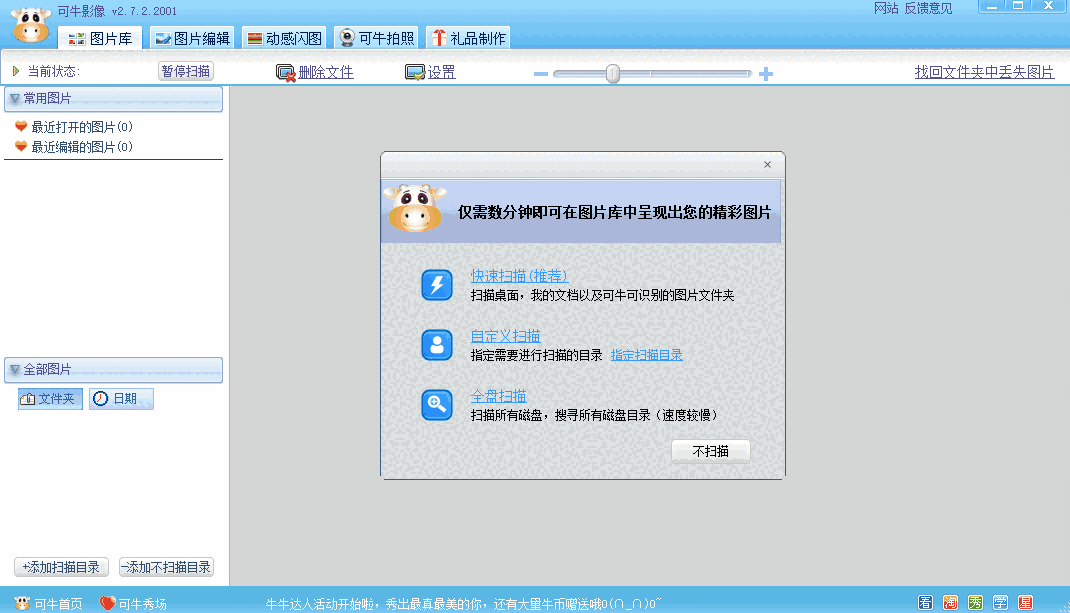Click the 淘 icon in the status bar

950,602
